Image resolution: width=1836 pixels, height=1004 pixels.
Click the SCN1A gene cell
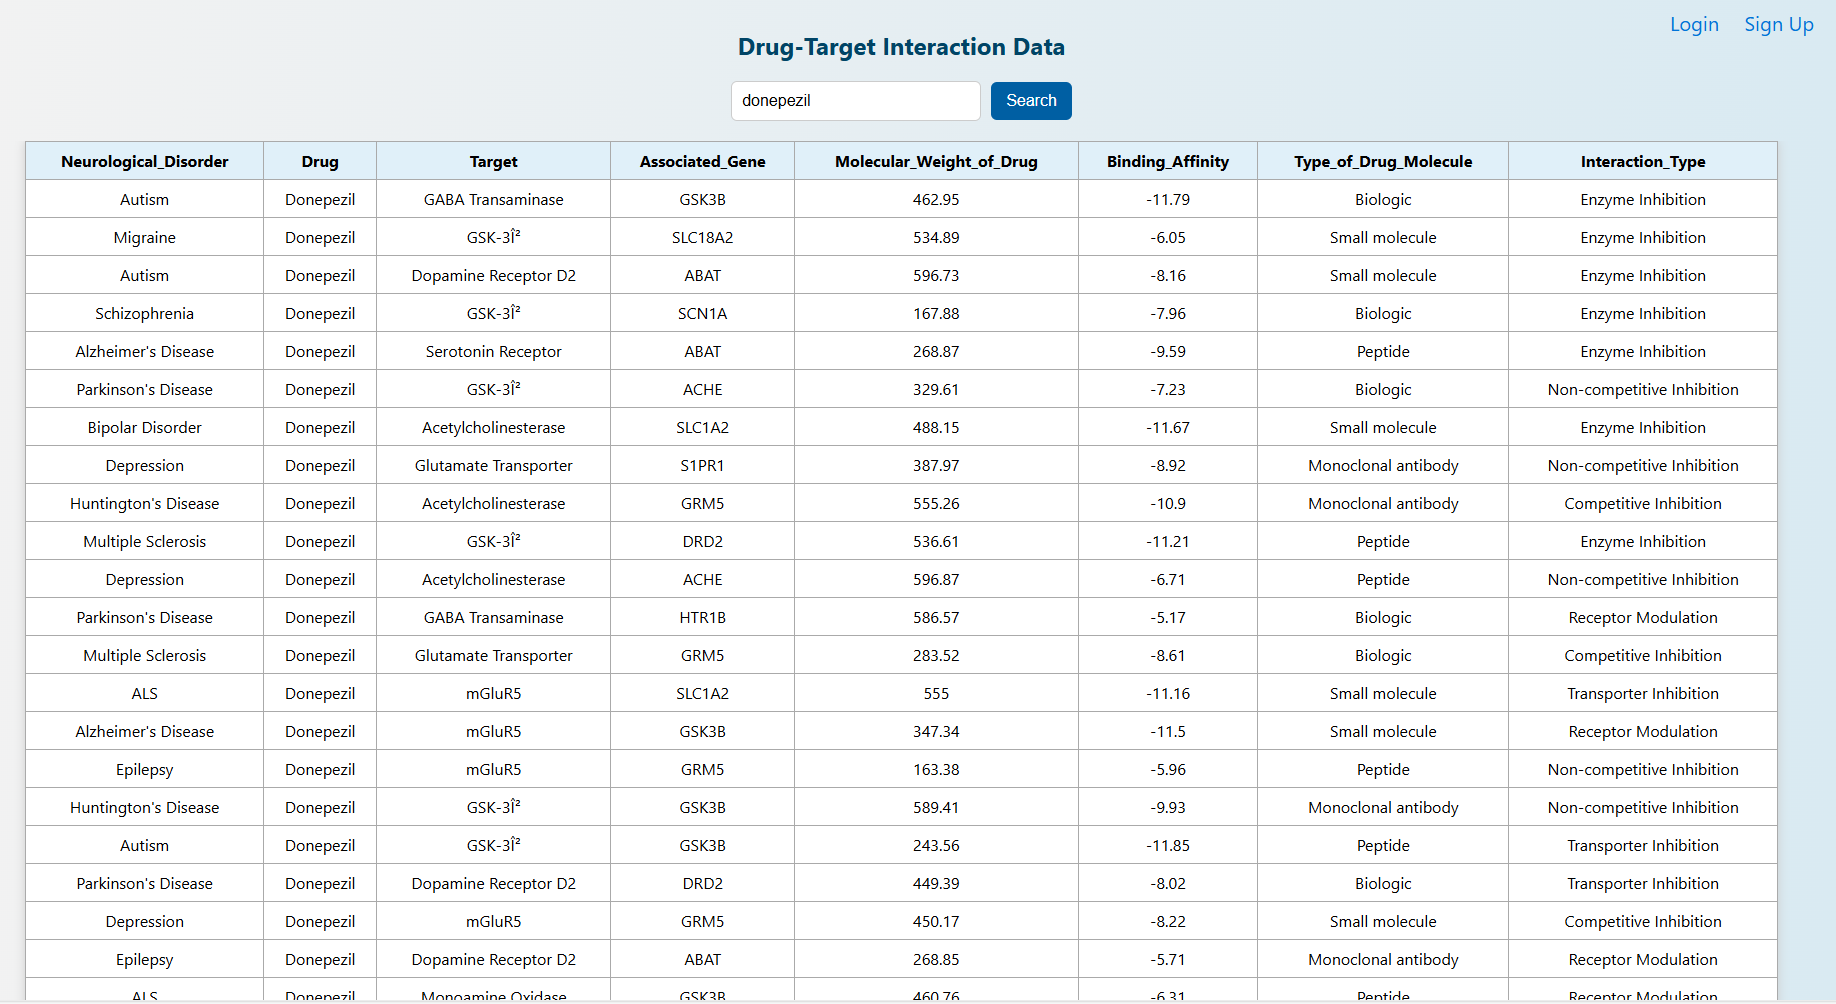[703, 313]
